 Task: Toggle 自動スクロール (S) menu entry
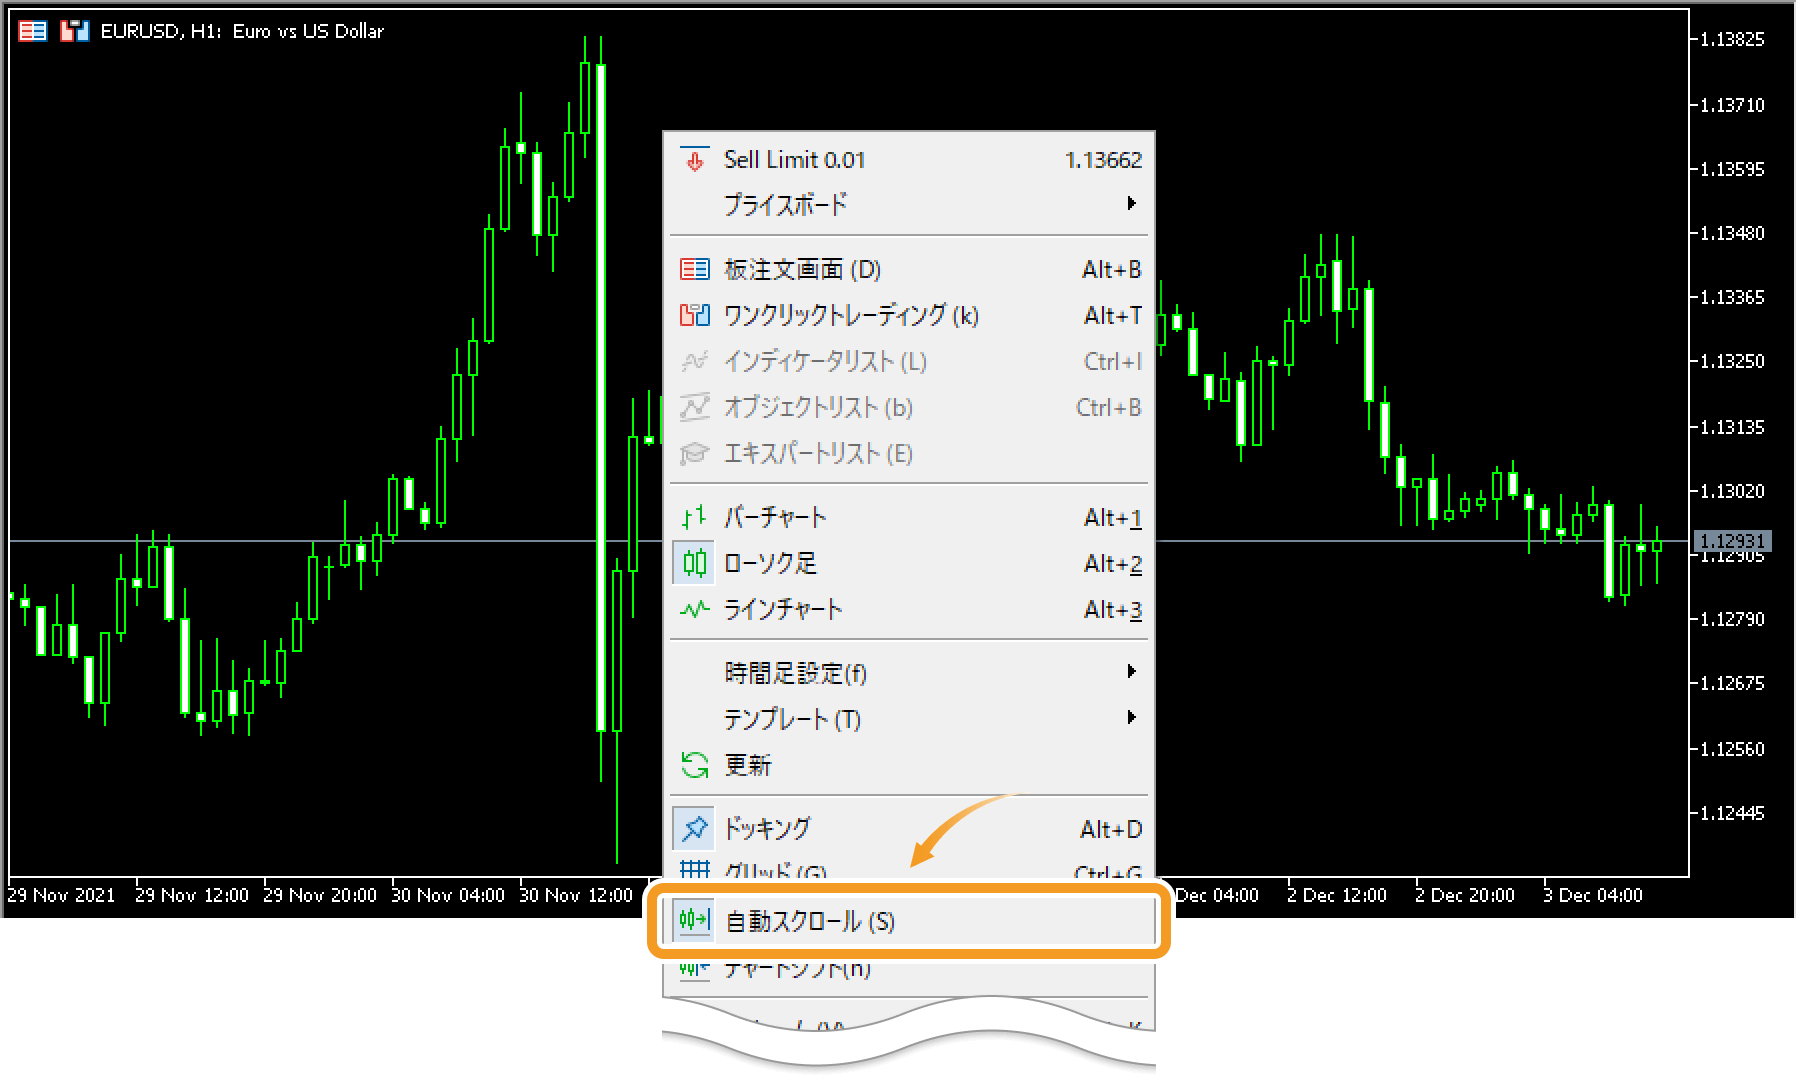[x=909, y=921]
